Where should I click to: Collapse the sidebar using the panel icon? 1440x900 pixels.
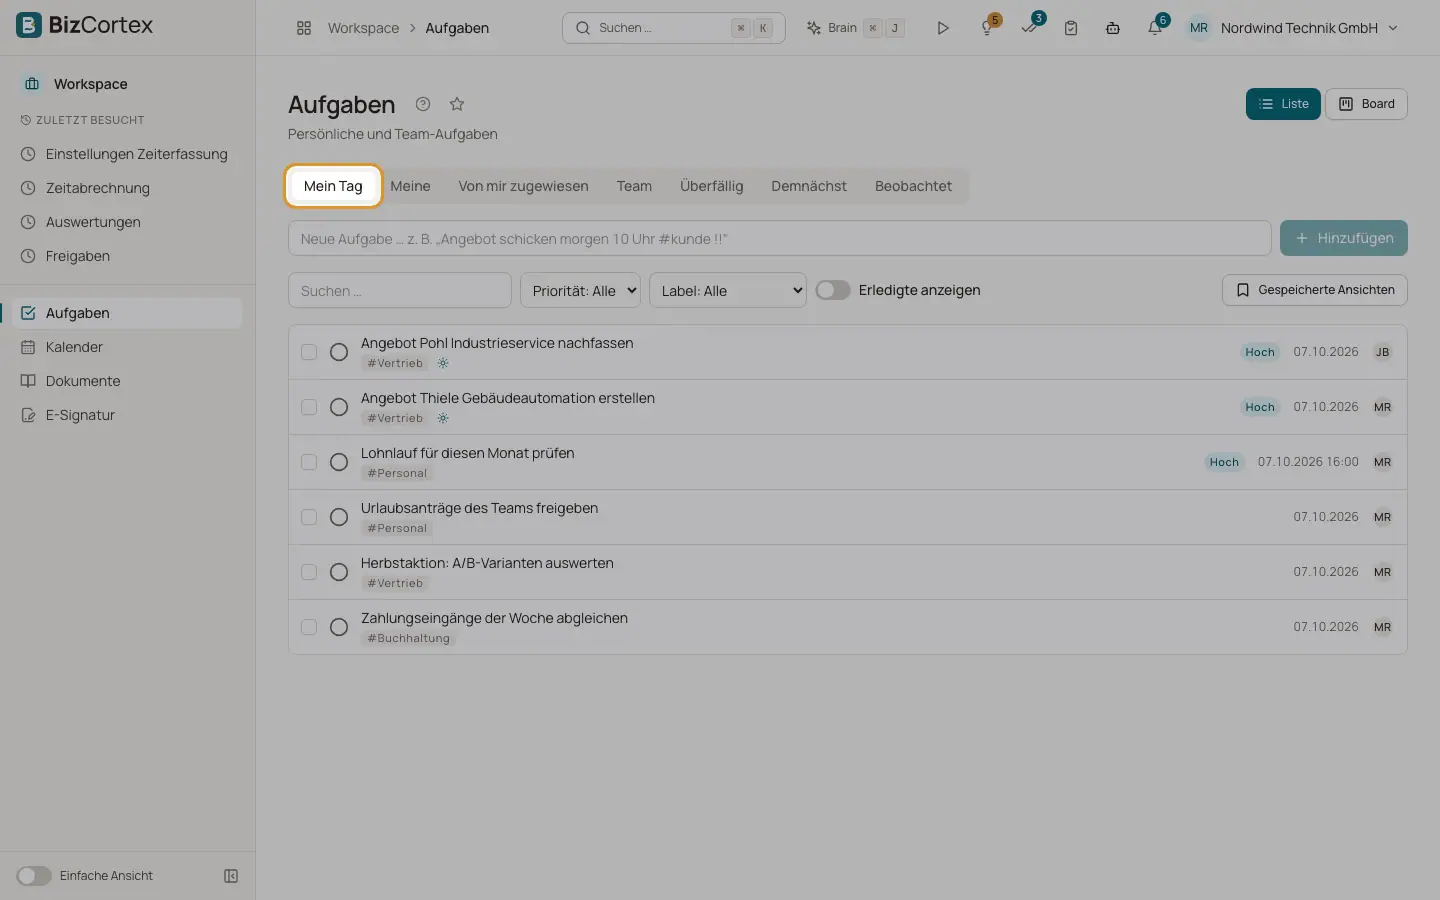[x=231, y=876]
